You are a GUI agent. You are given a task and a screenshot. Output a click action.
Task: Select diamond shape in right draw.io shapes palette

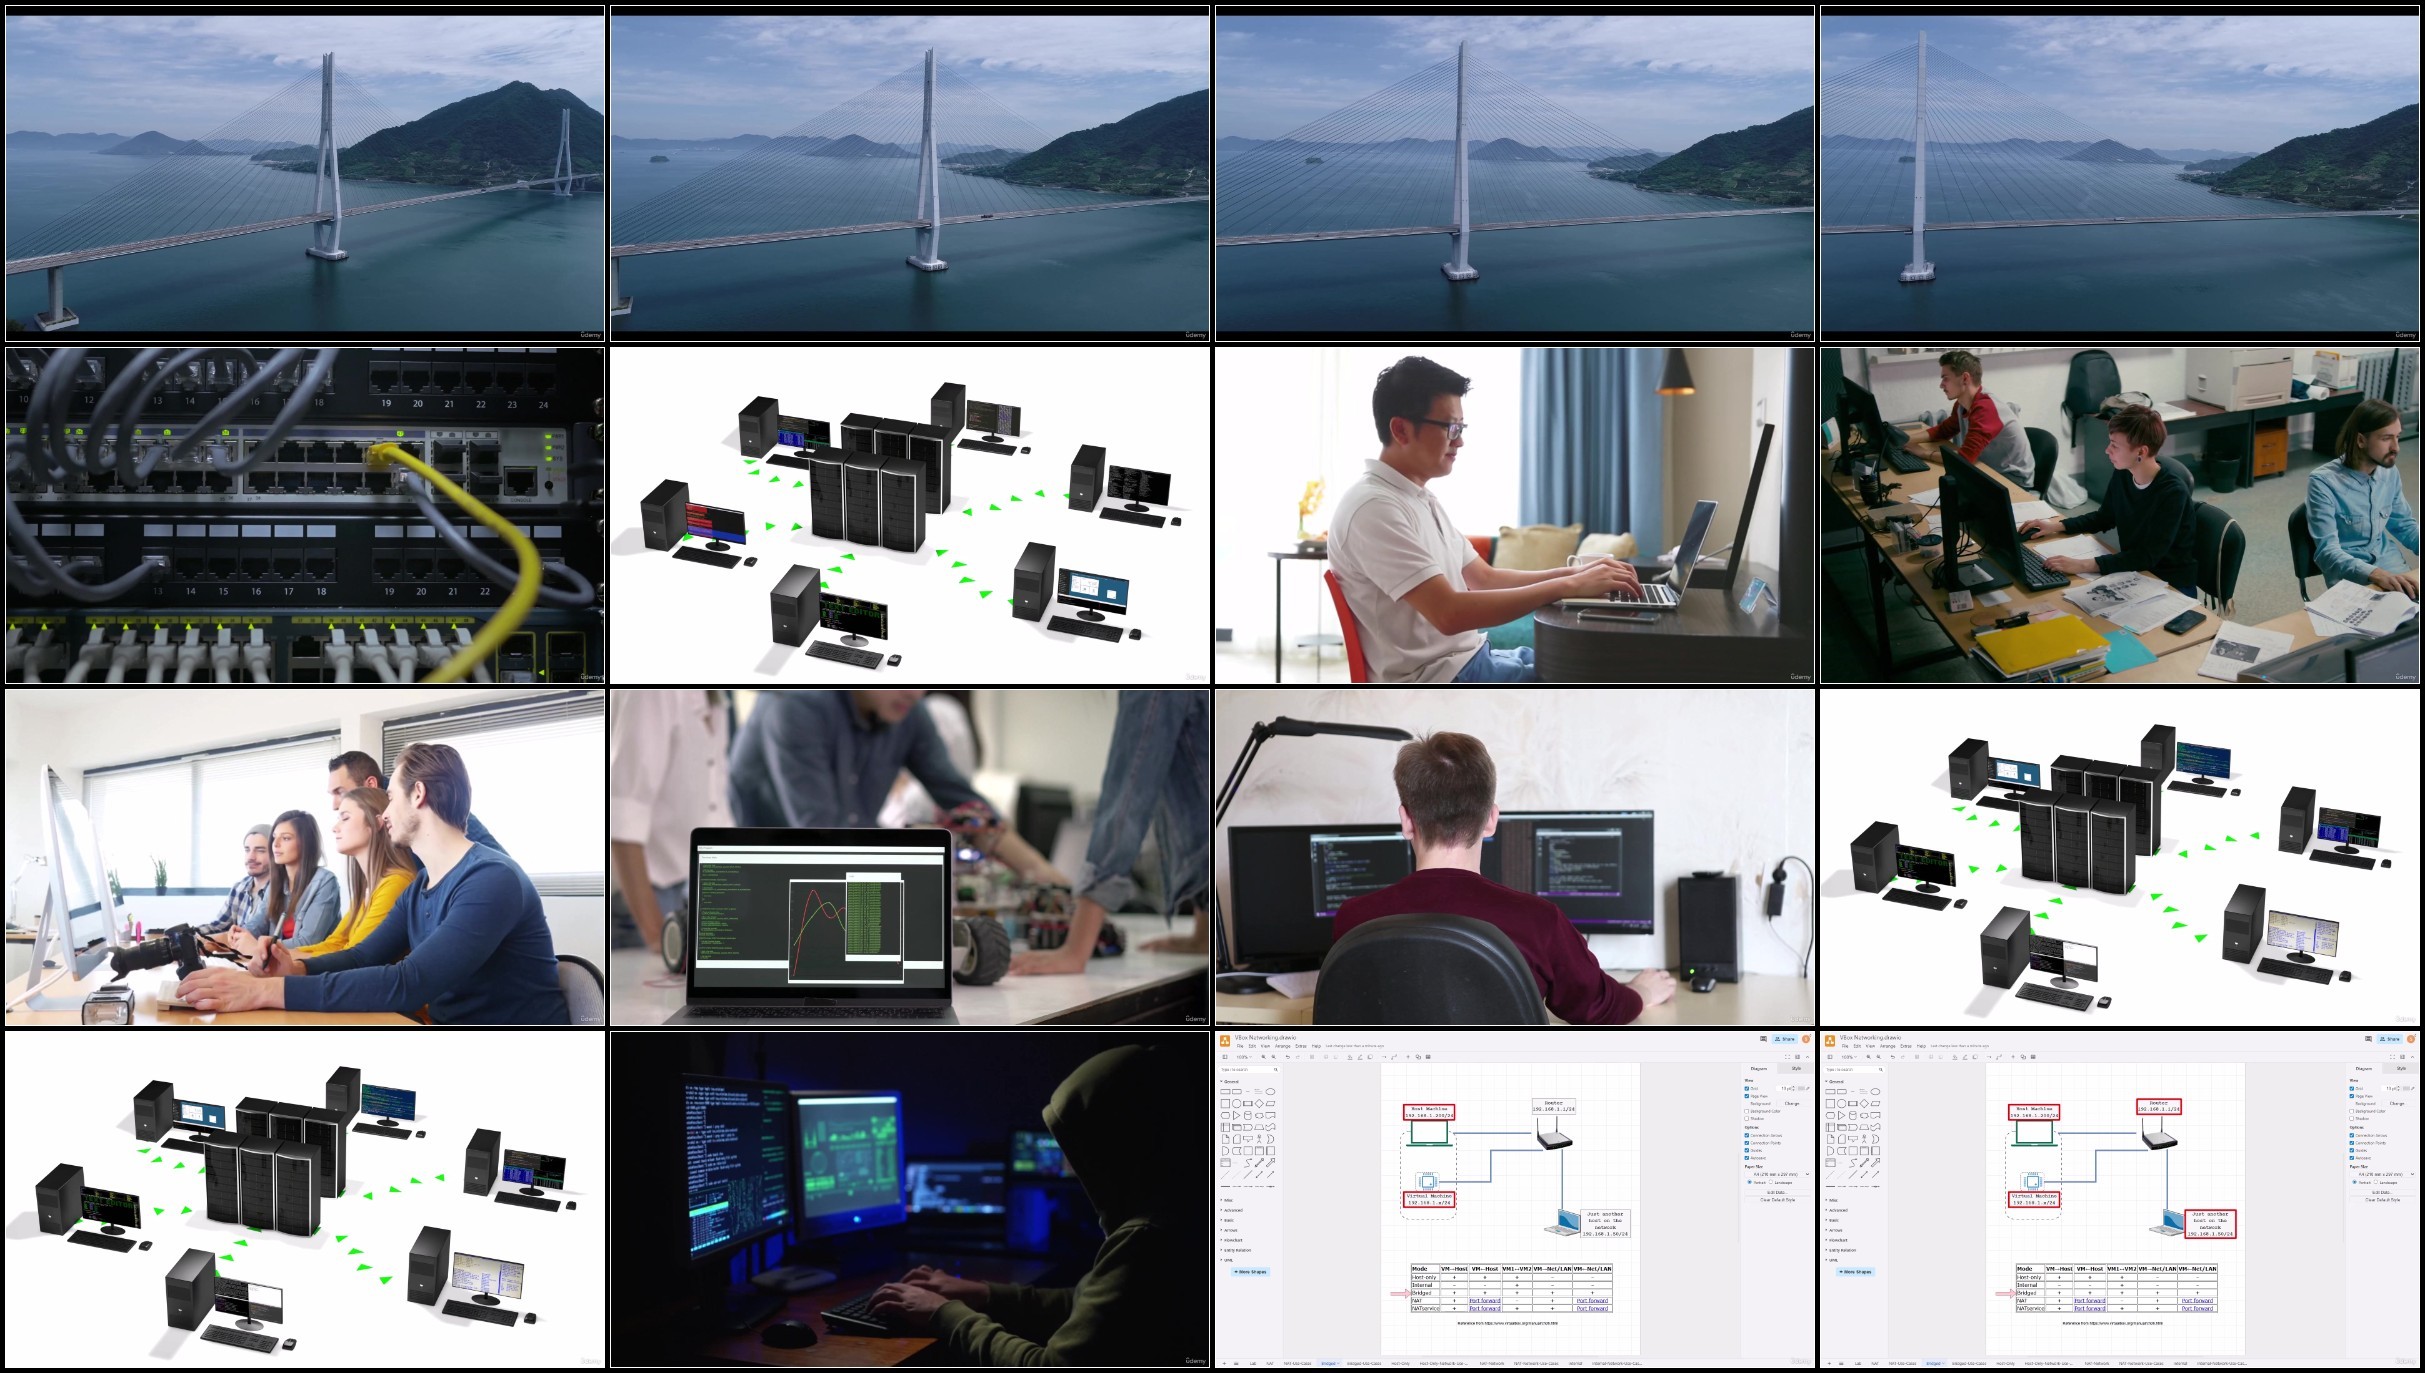click(x=1864, y=1104)
